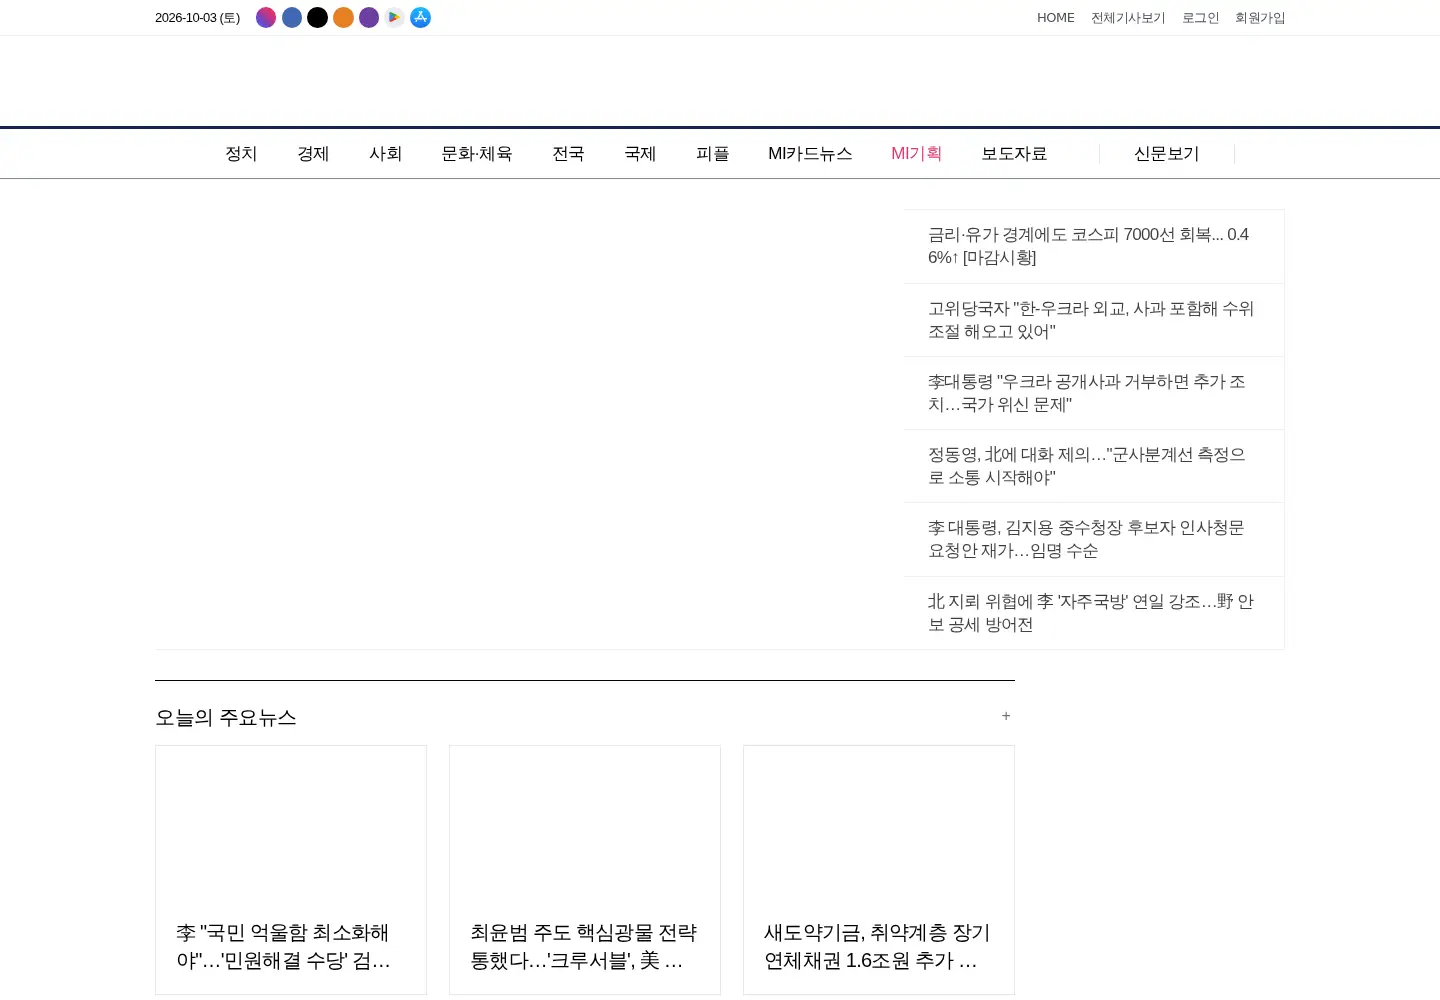Screen dimensions: 1440x1000
Task: Open the Google Play store icon
Action: (395, 17)
